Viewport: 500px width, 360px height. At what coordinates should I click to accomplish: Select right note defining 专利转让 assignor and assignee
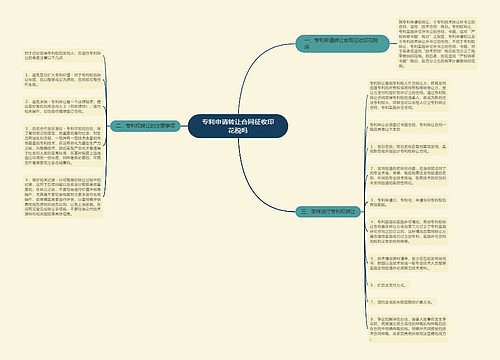[x=408, y=95]
